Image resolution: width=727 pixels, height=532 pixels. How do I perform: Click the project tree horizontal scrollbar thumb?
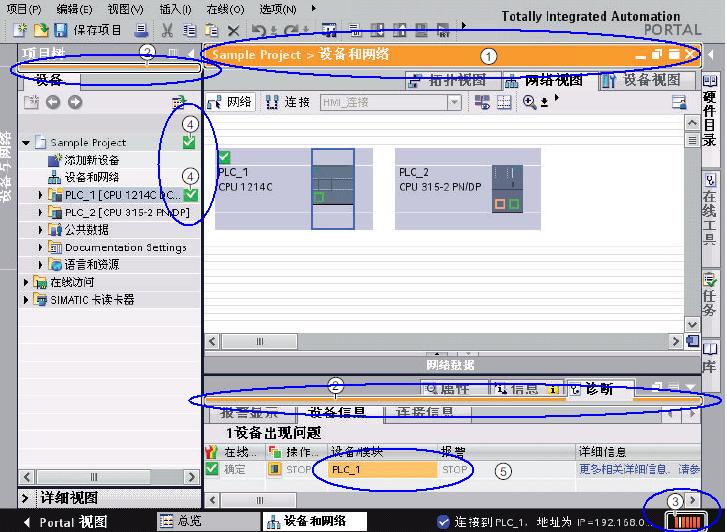point(94,477)
